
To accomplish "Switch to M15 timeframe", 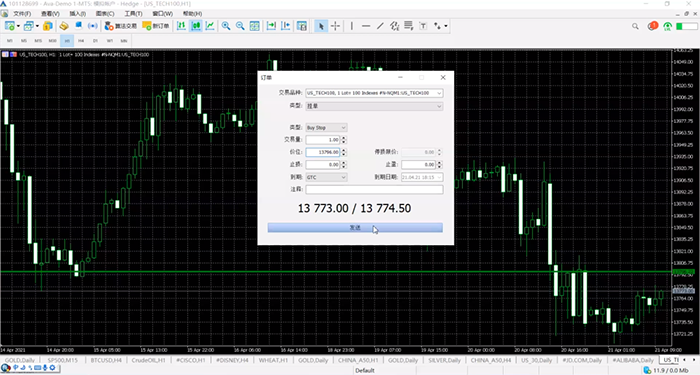I will coord(38,41).
